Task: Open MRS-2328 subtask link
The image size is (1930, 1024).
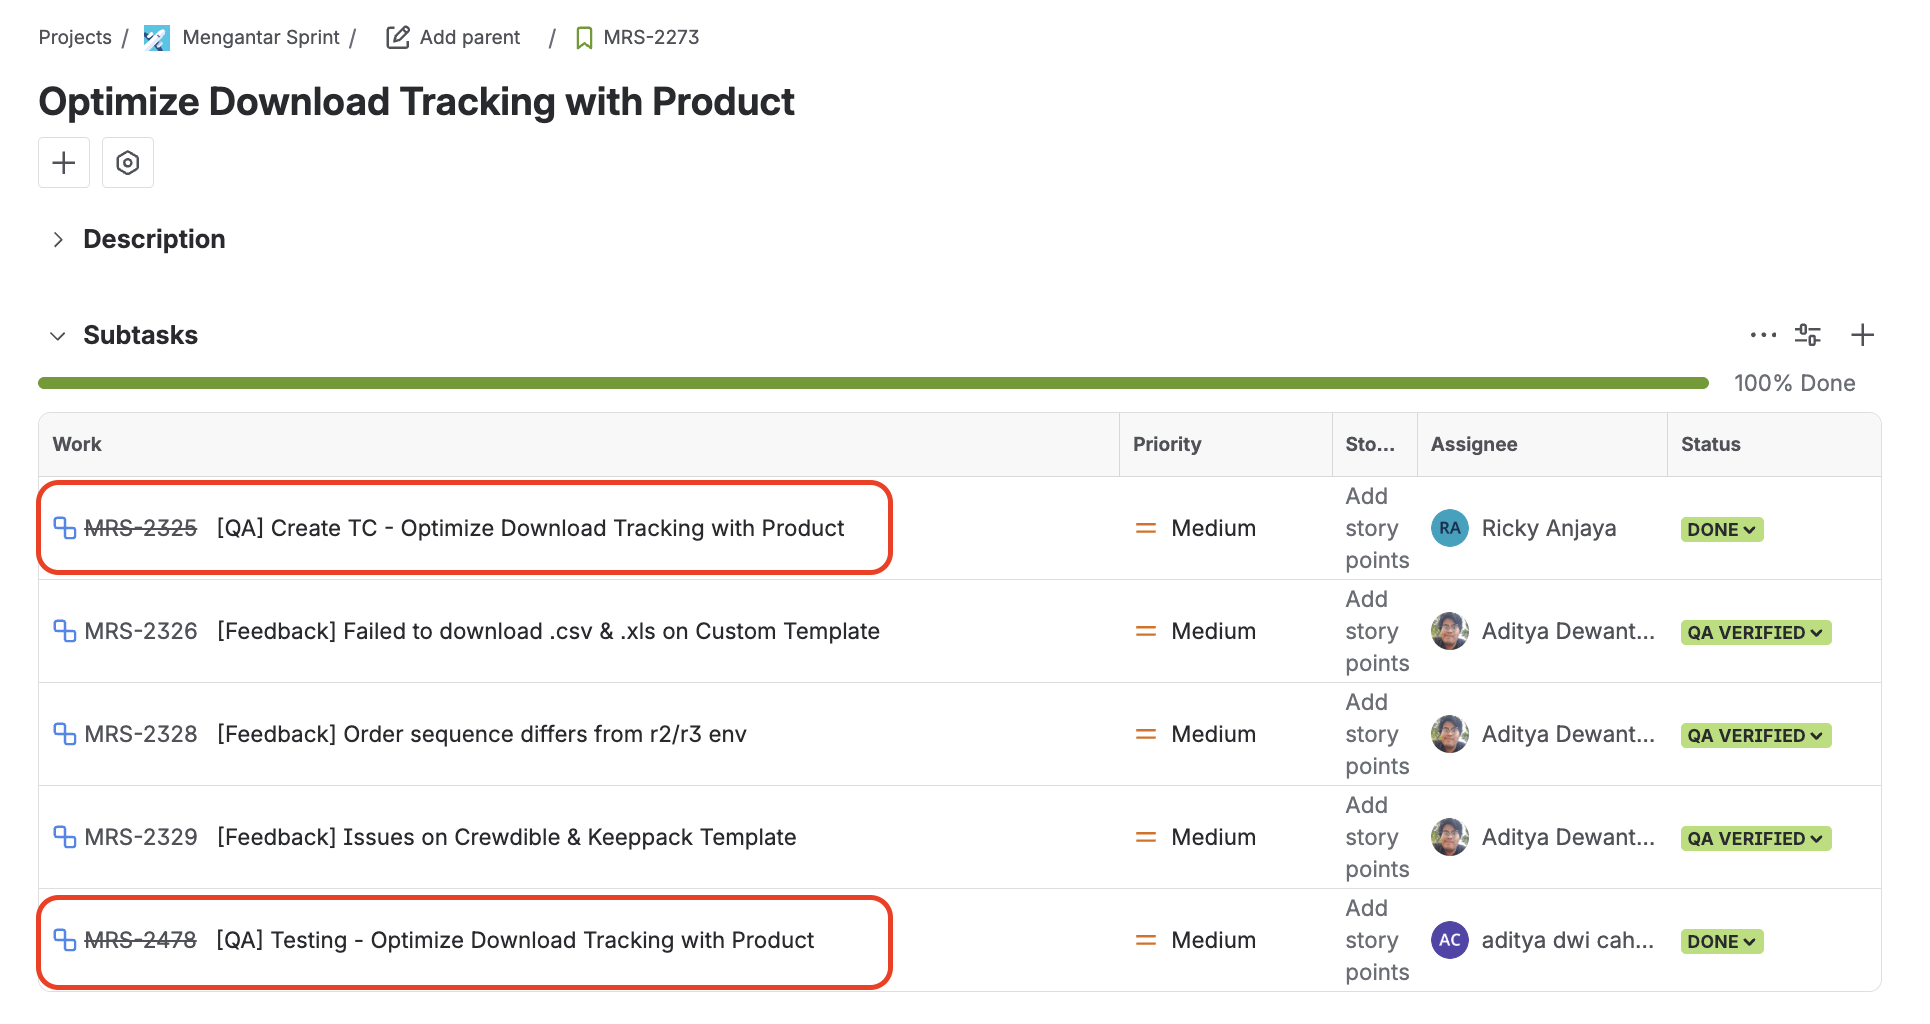Action: tap(141, 735)
